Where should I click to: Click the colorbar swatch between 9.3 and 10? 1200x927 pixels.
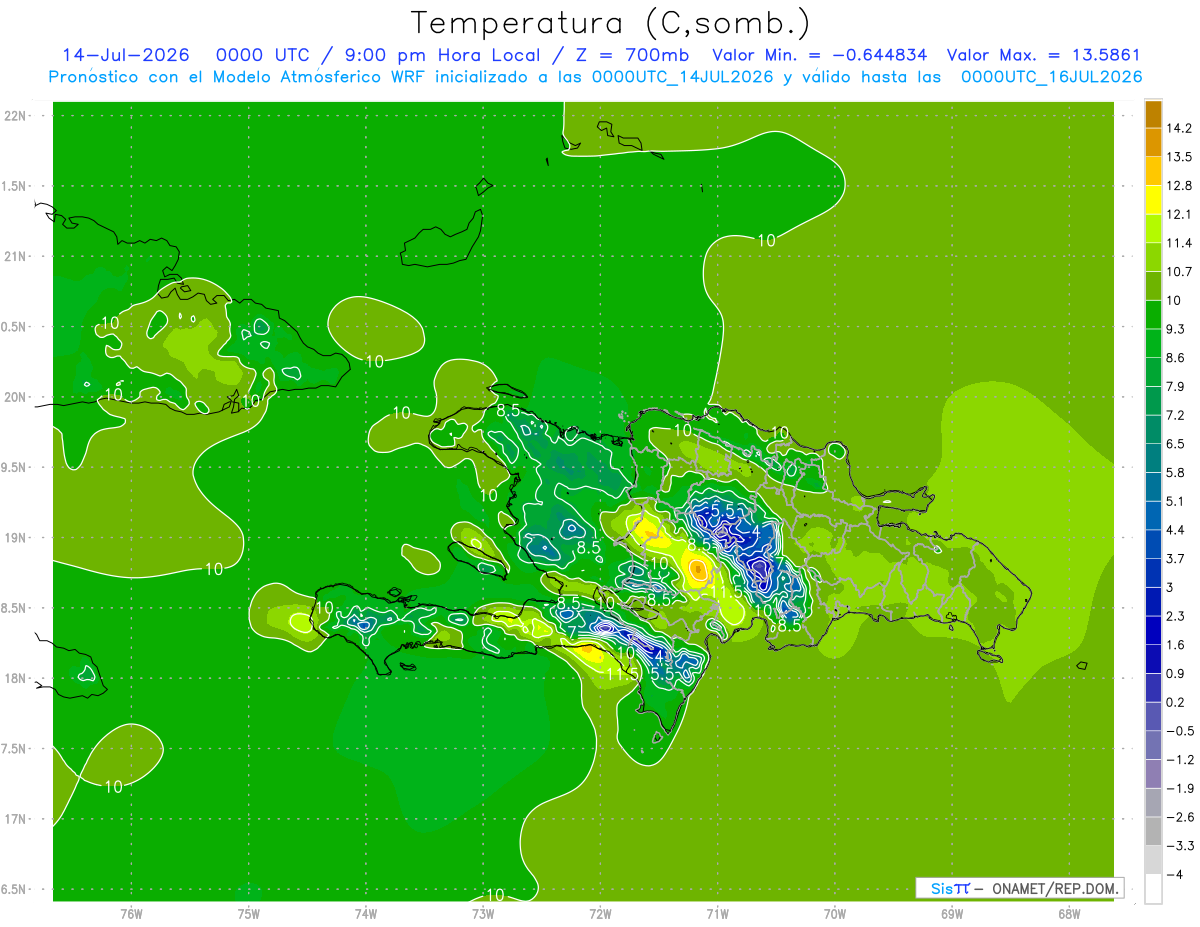pos(1153,315)
